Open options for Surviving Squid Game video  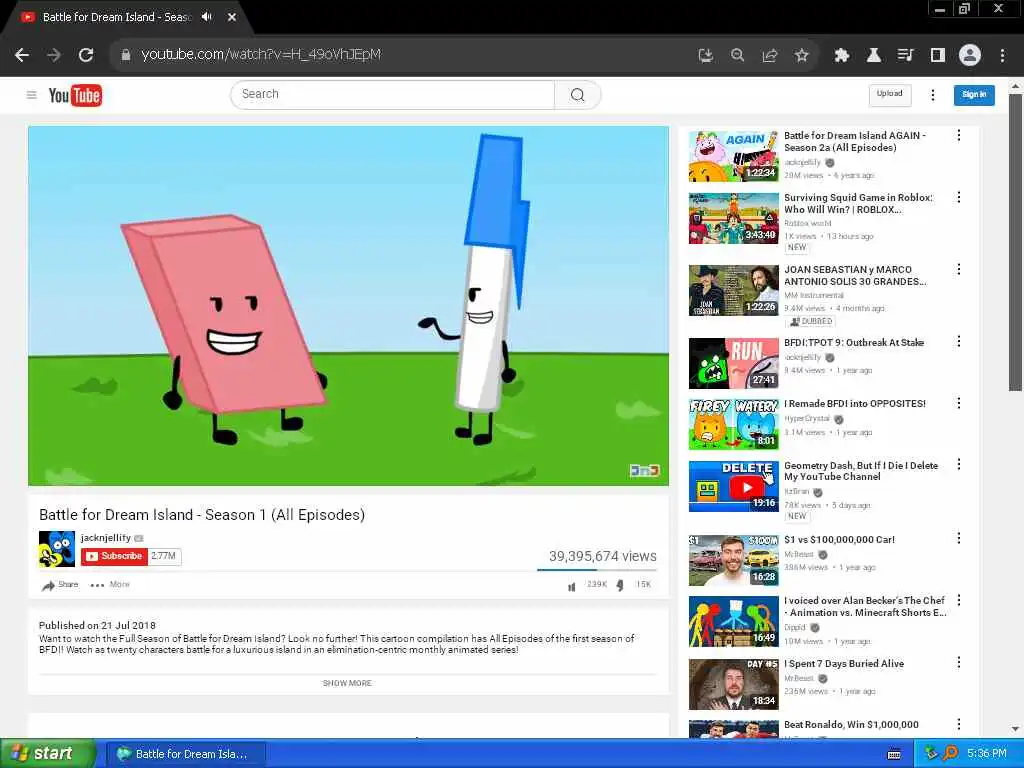[x=959, y=197]
